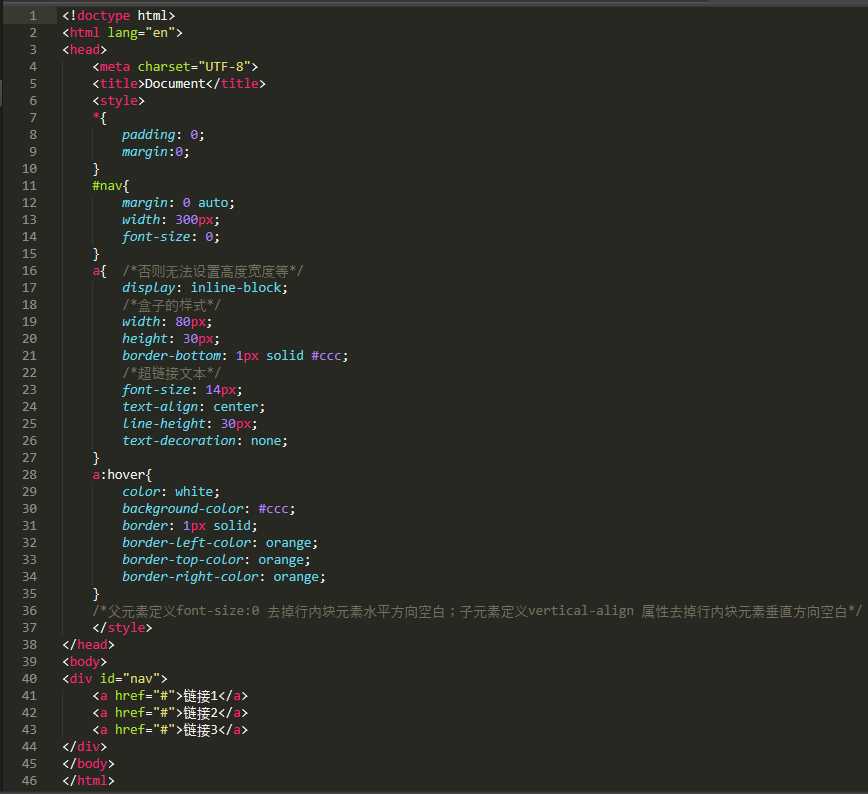
Task: Click line number 1 in the gutter
Action: [x=33, y=16]
